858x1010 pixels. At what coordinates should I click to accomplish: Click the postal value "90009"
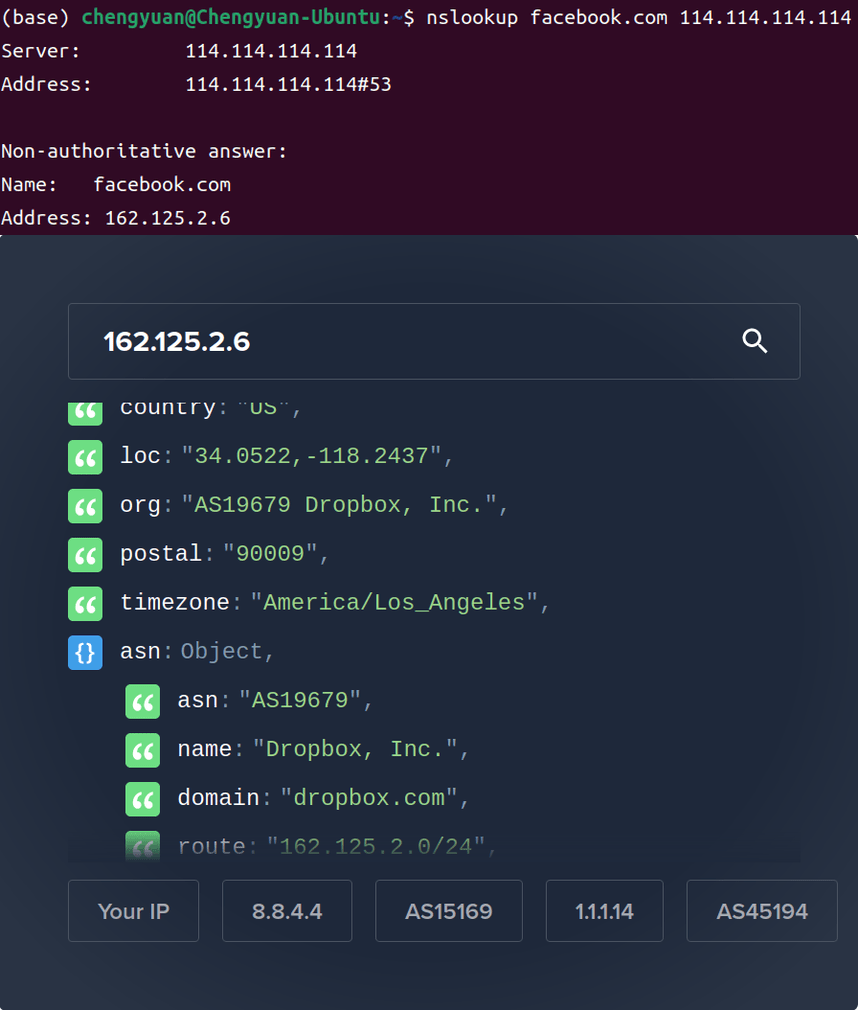pyautogui.click(x=271, y=554)
